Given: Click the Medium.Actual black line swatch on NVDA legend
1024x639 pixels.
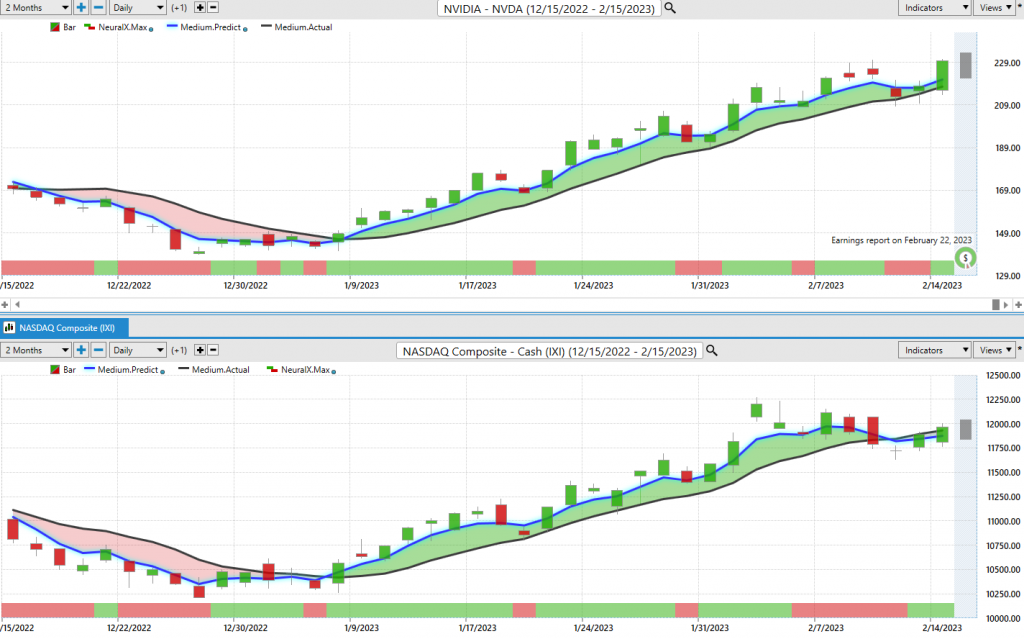Looking at the screenshot, I should pyautogui.click(x=266, y=27).
